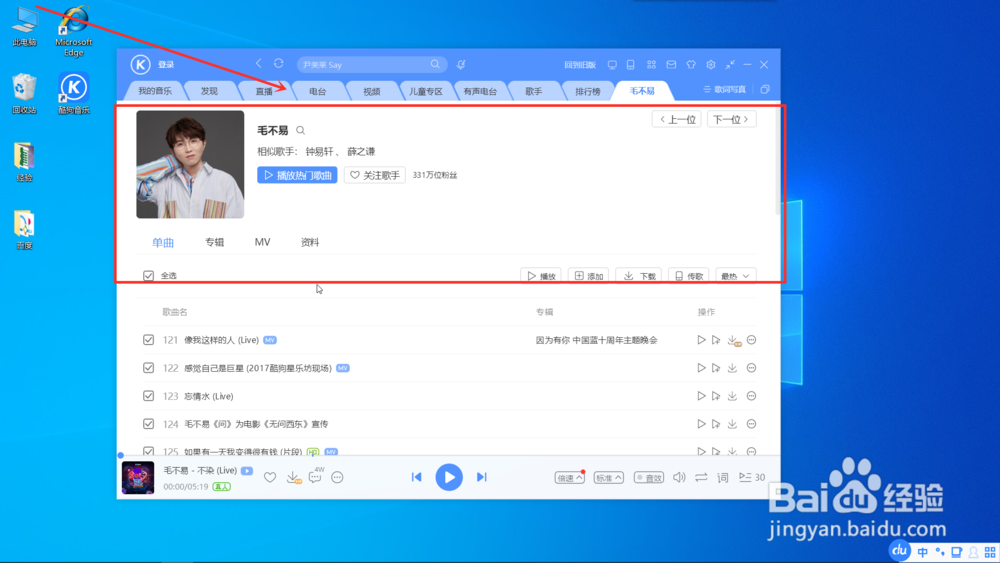Add song 122 to play next

(716, 368)
